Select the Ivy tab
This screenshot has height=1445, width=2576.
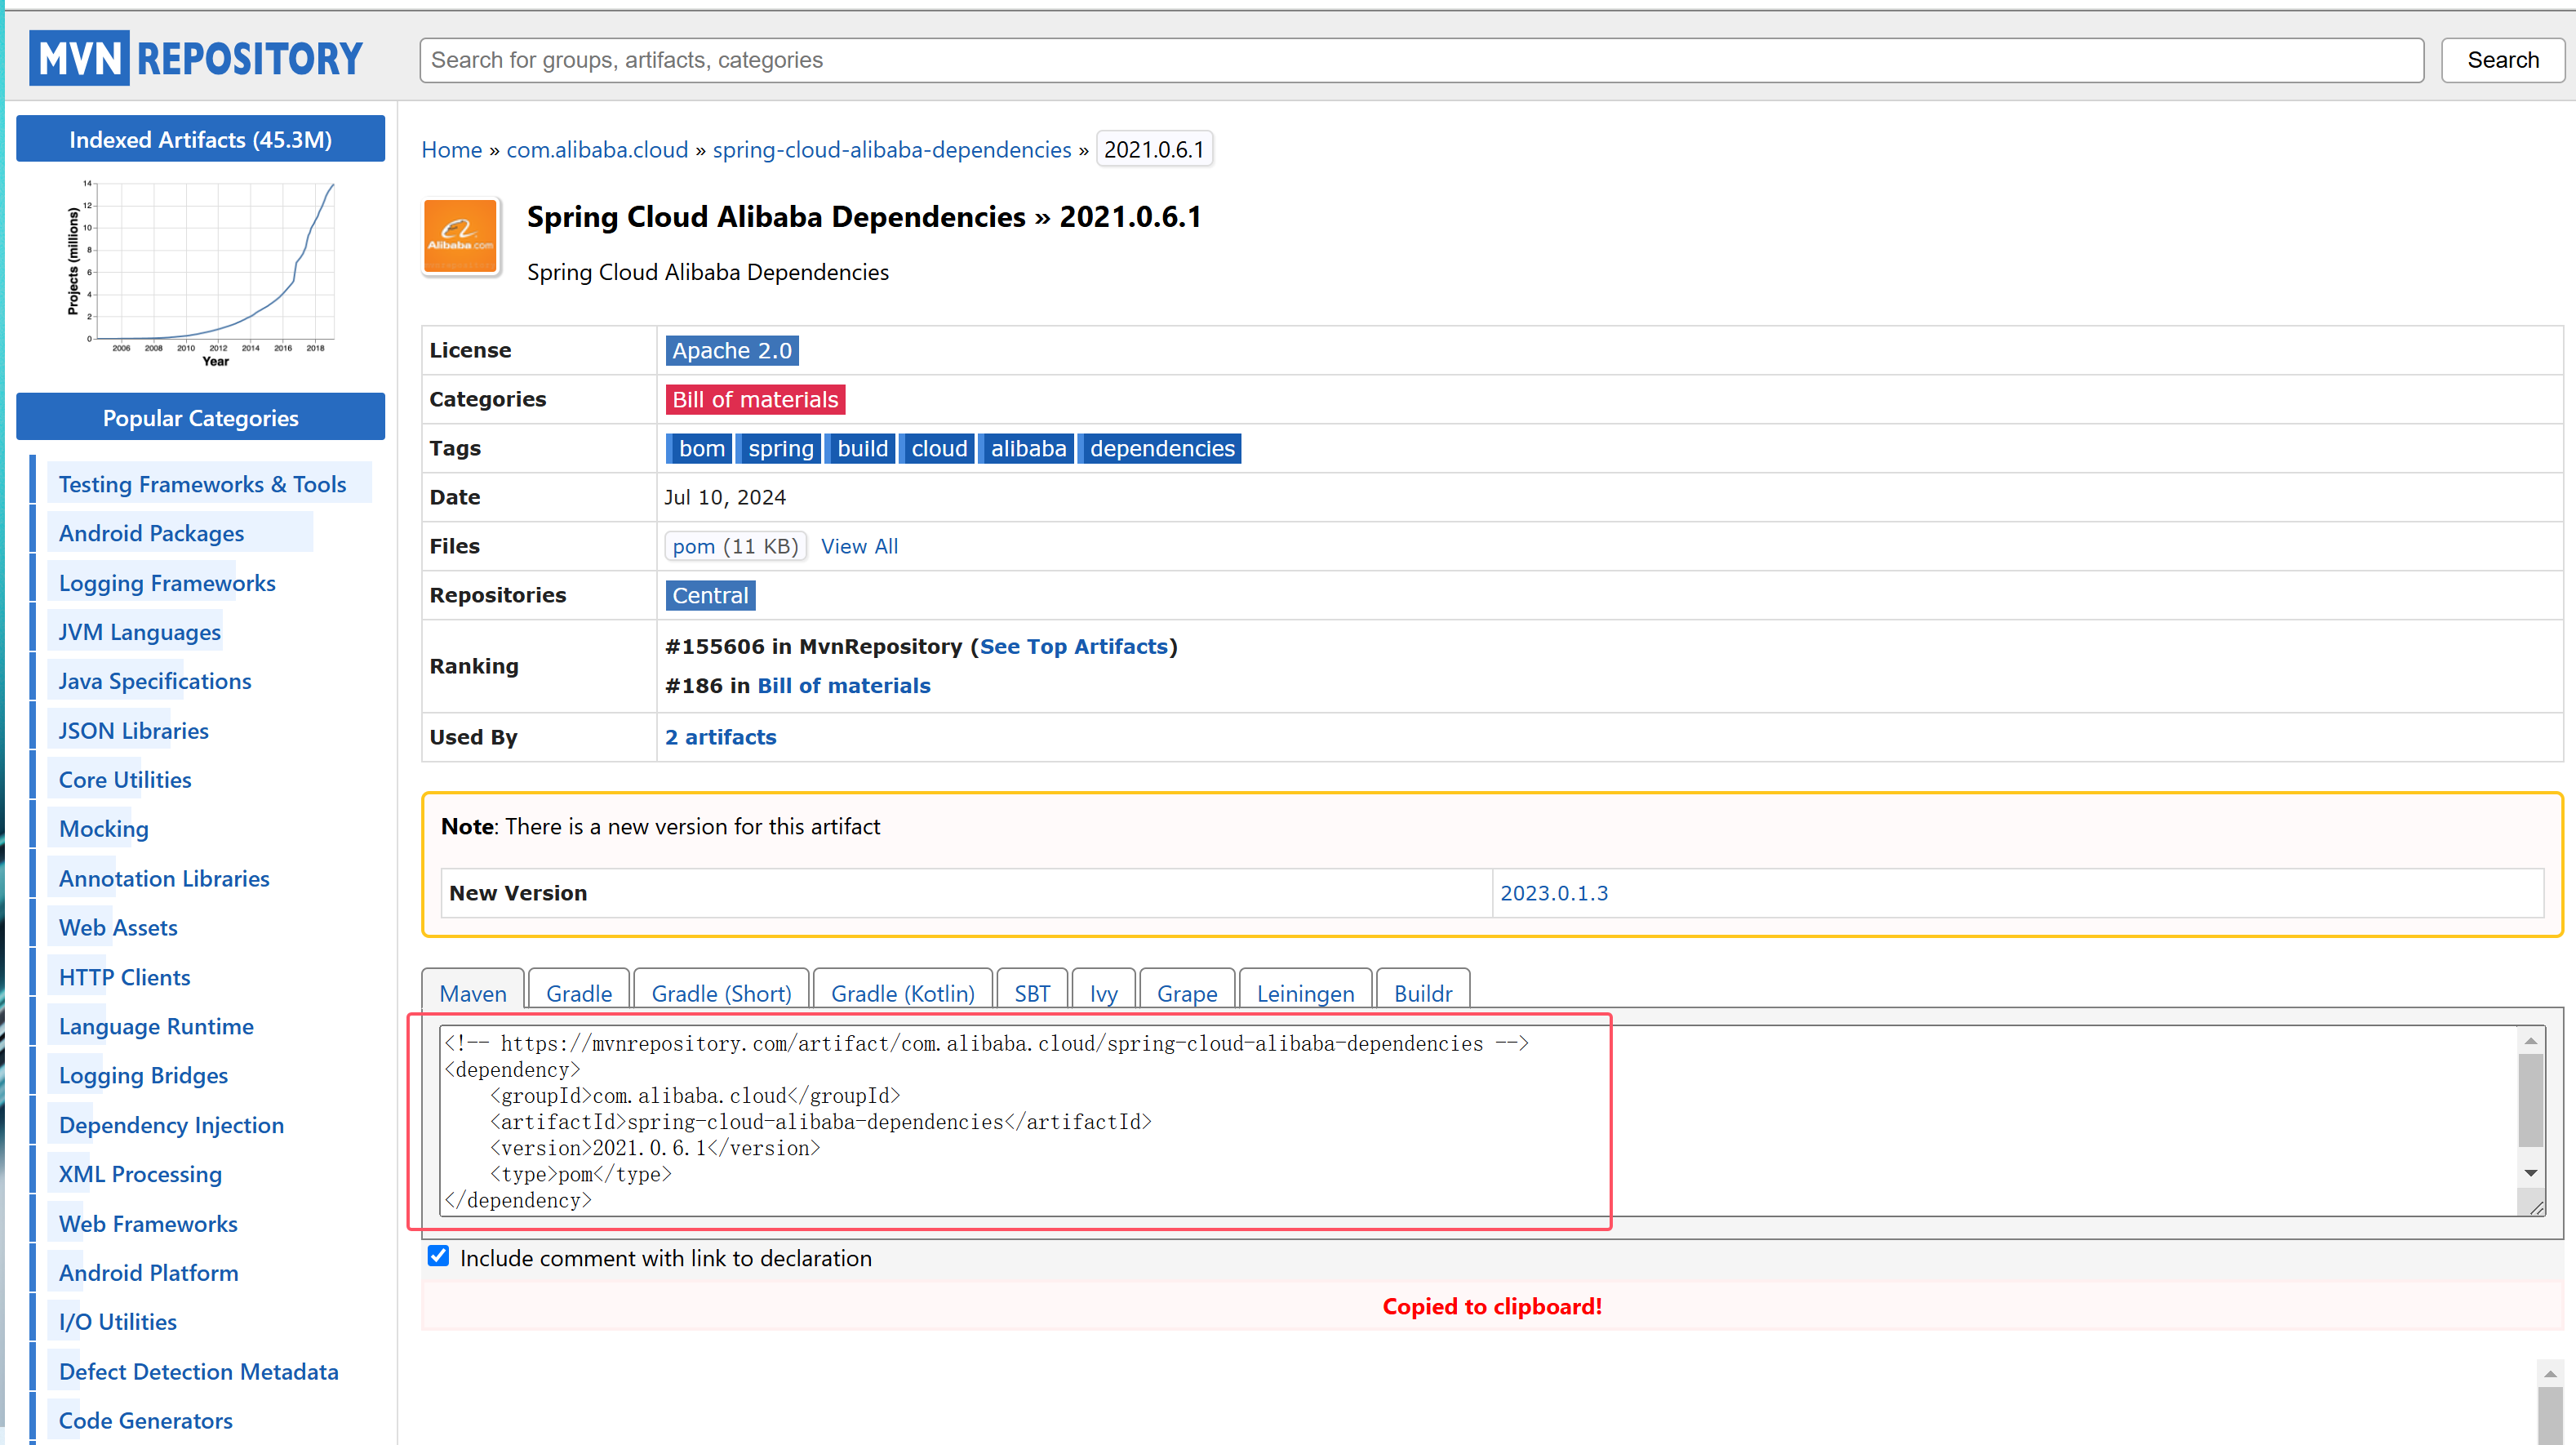click(x=1103, y=992)
